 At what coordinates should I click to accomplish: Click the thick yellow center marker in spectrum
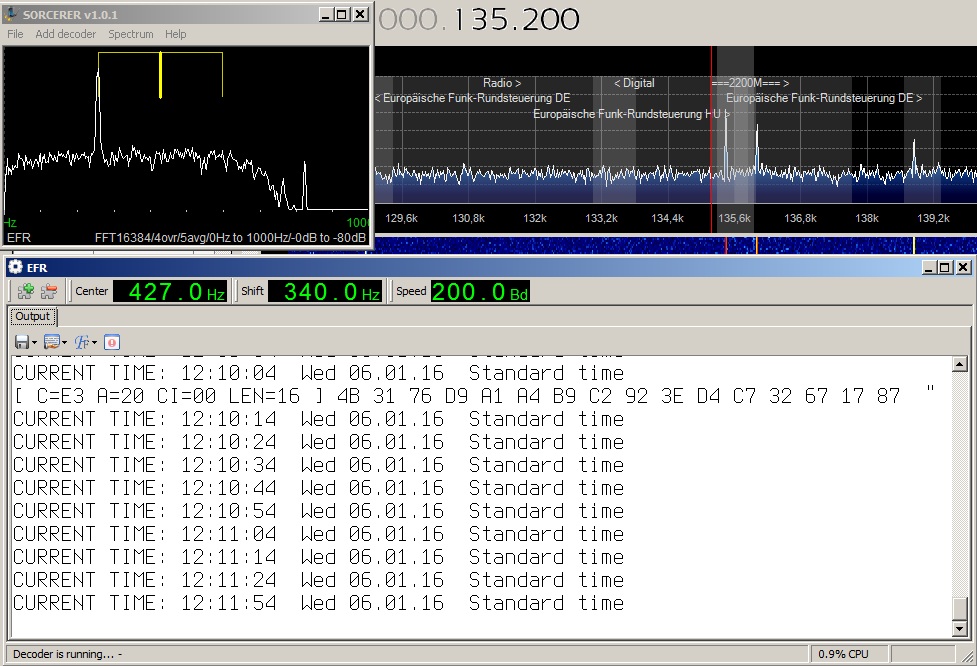click(x=161, y=75)
